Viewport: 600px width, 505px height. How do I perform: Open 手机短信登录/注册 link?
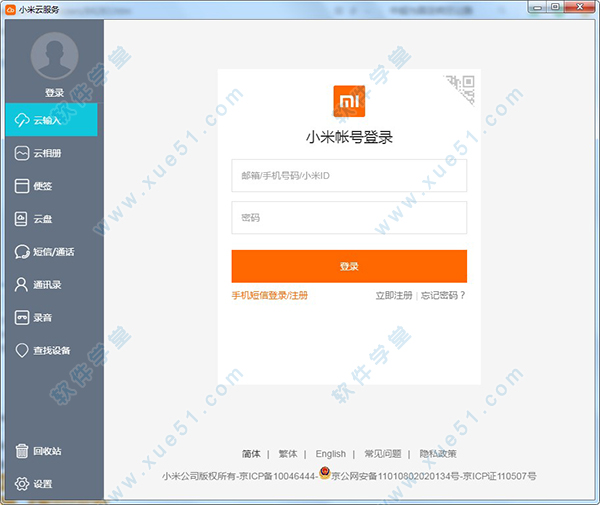pos(270,295)
